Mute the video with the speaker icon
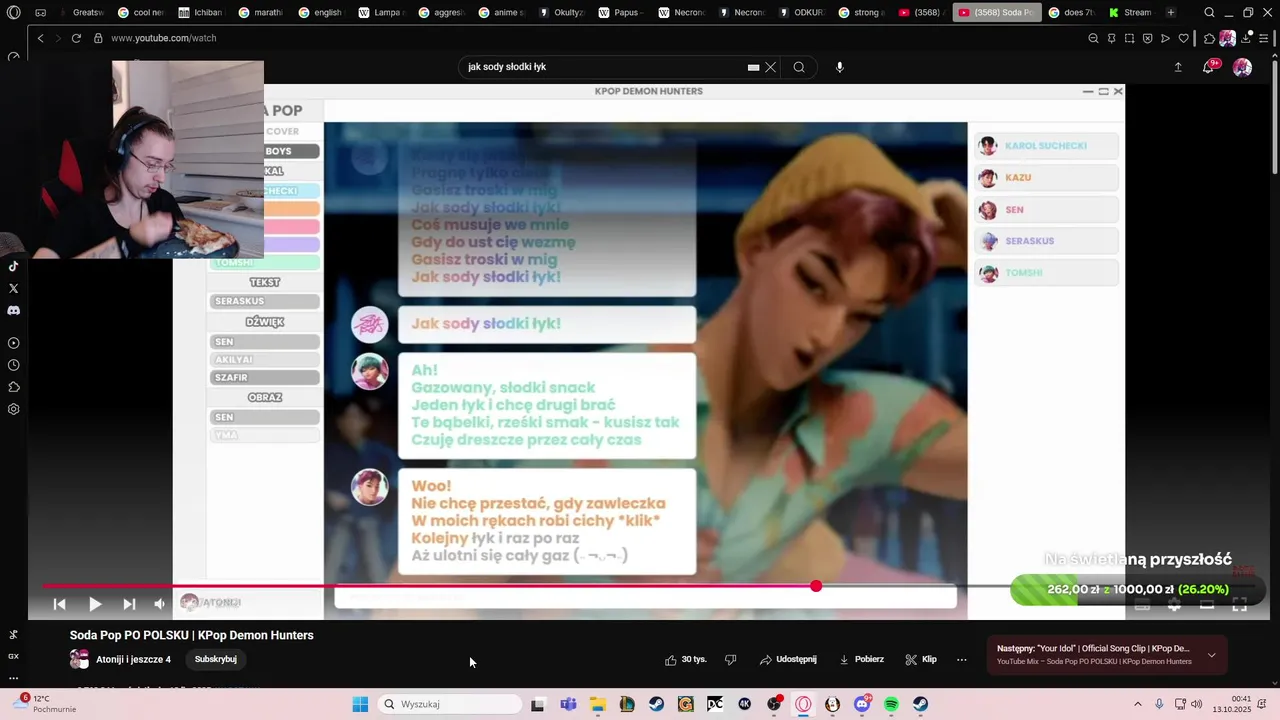The width and height of the screenshot is (1280, 720). 160,604
